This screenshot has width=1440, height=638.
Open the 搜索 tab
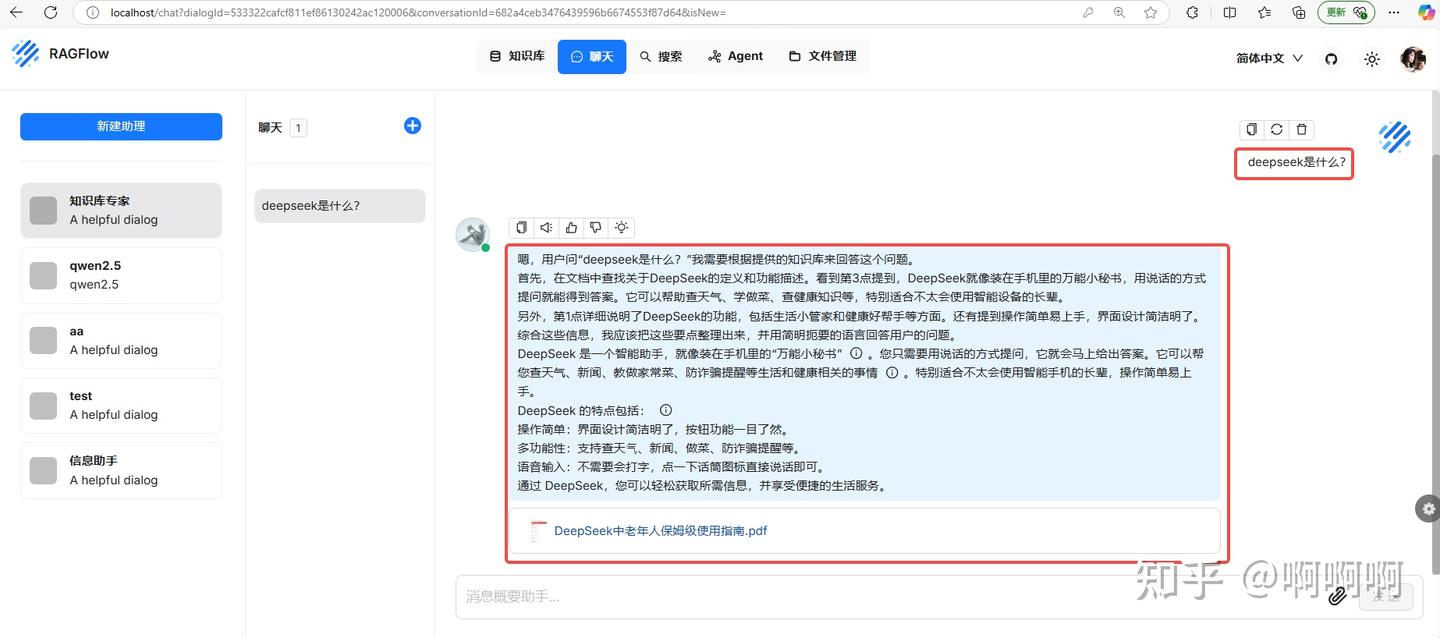661,56
